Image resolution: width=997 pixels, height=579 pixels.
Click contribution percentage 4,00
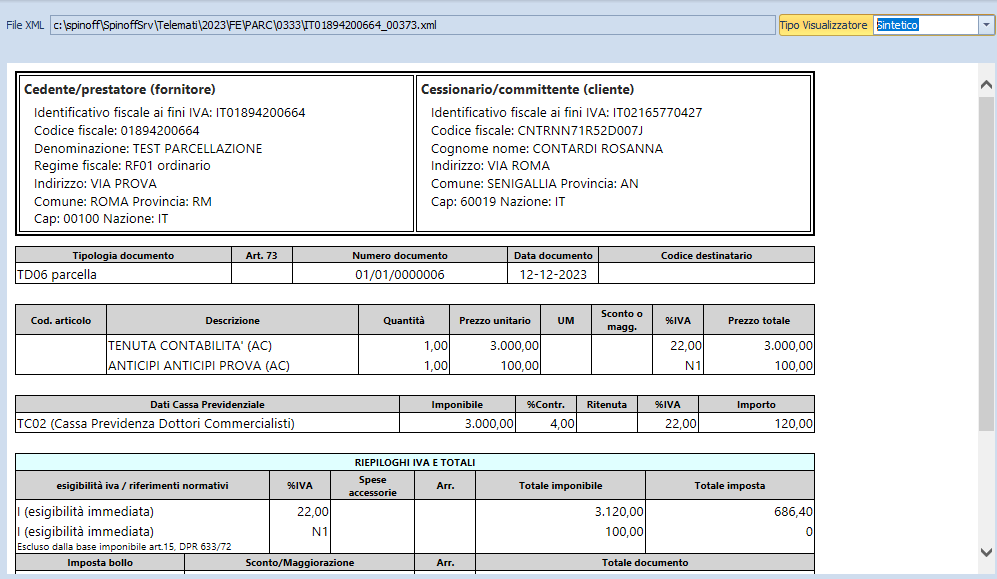click(x=562, y=423)
